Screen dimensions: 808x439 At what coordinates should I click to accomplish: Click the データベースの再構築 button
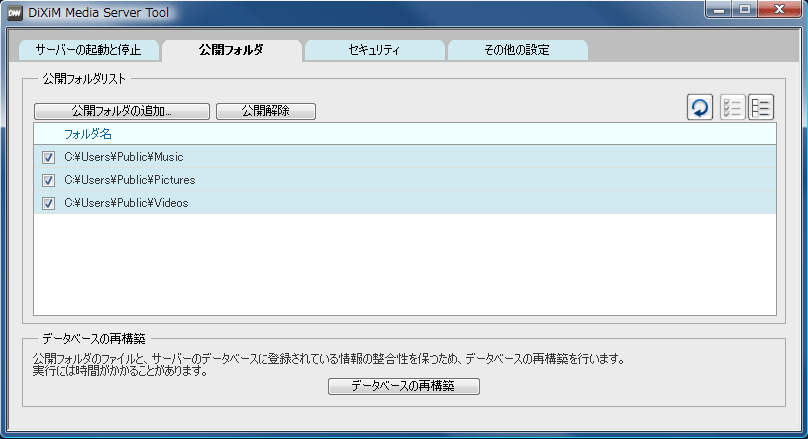point(403,386)
